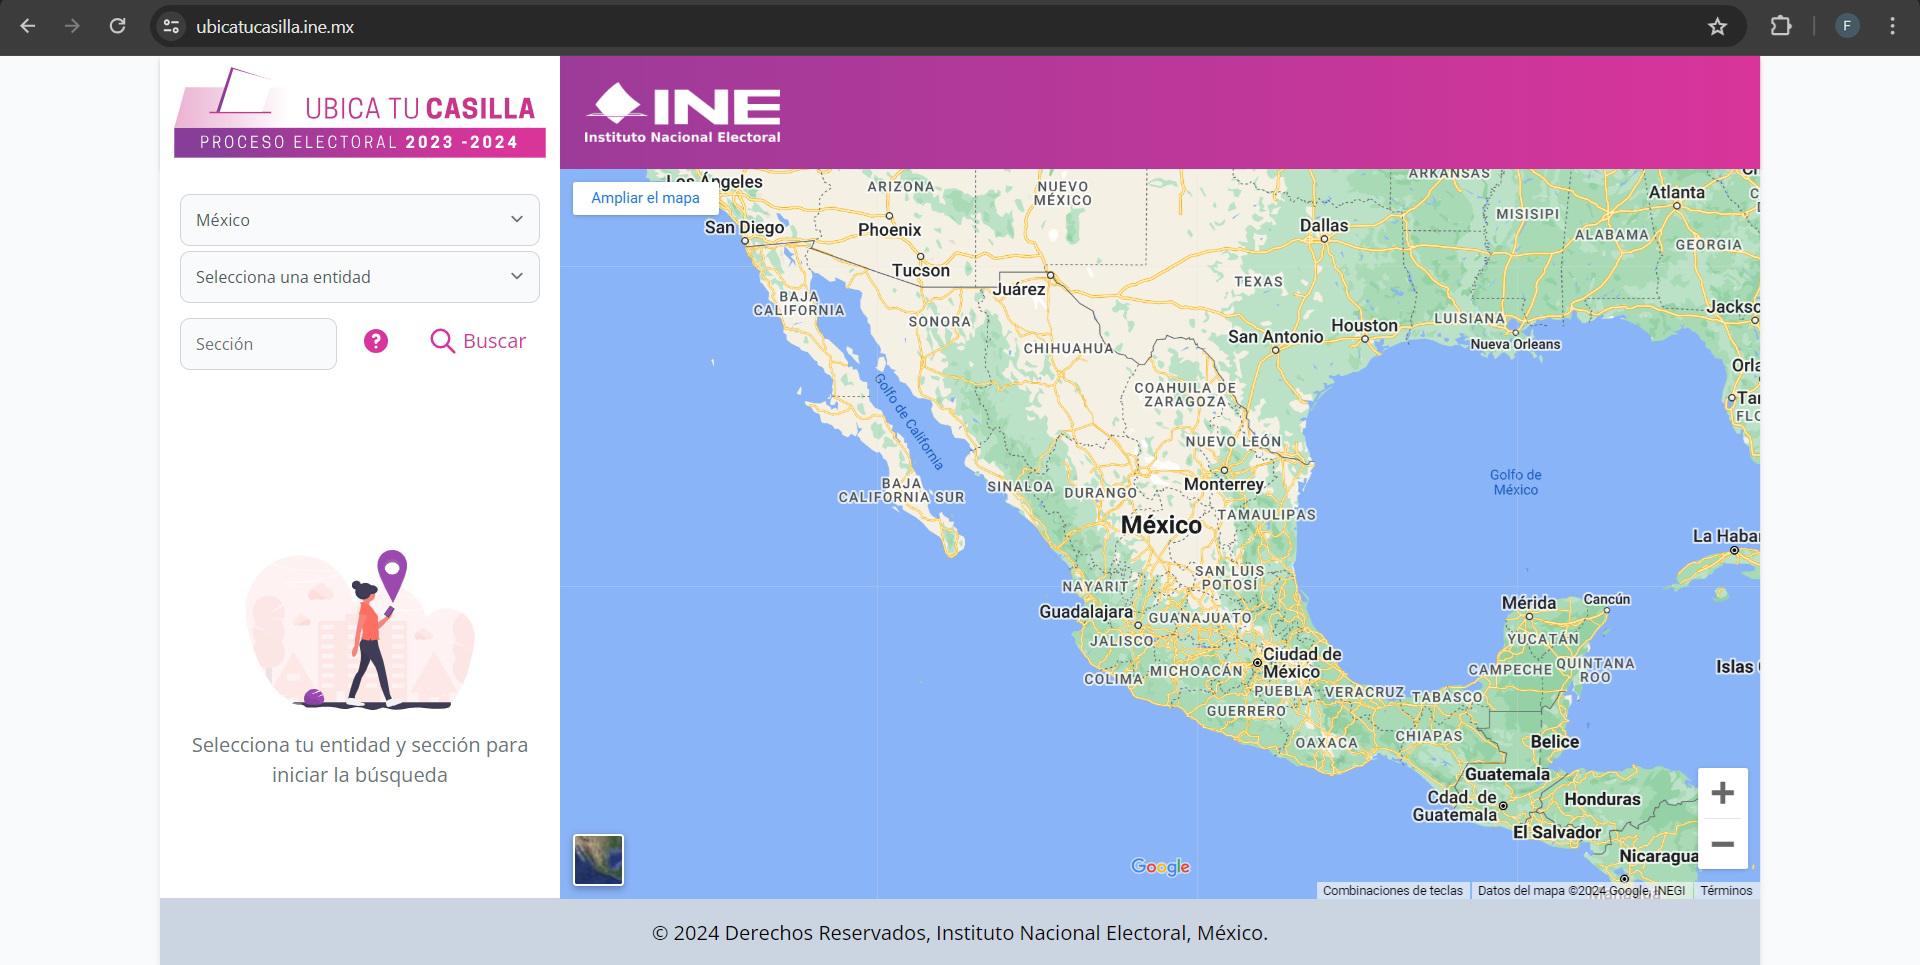
Task: Open the Chrome three-dot menu
Action: coord(1892,27)
